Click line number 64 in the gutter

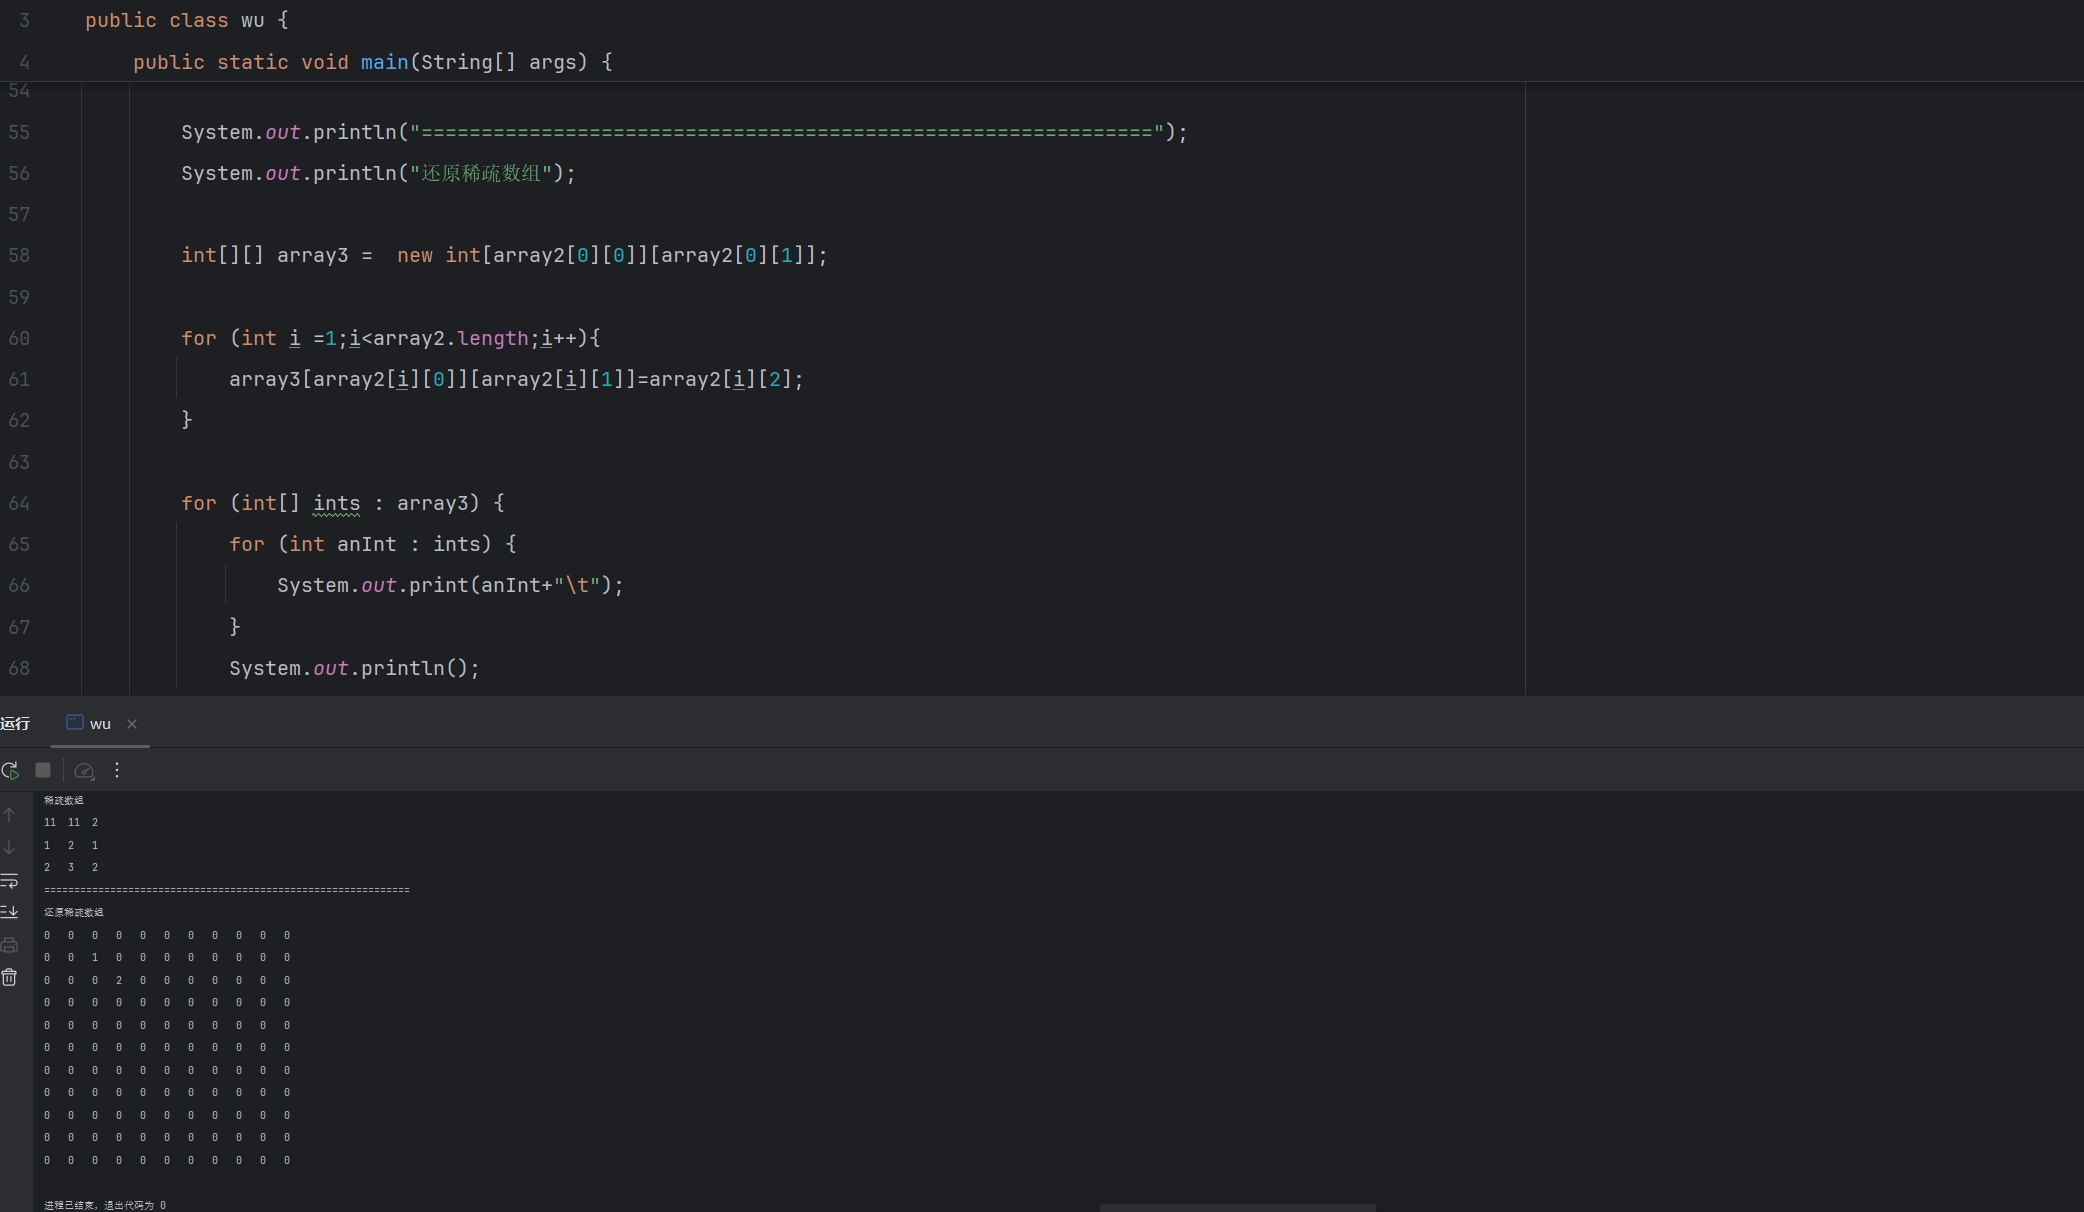19,503
